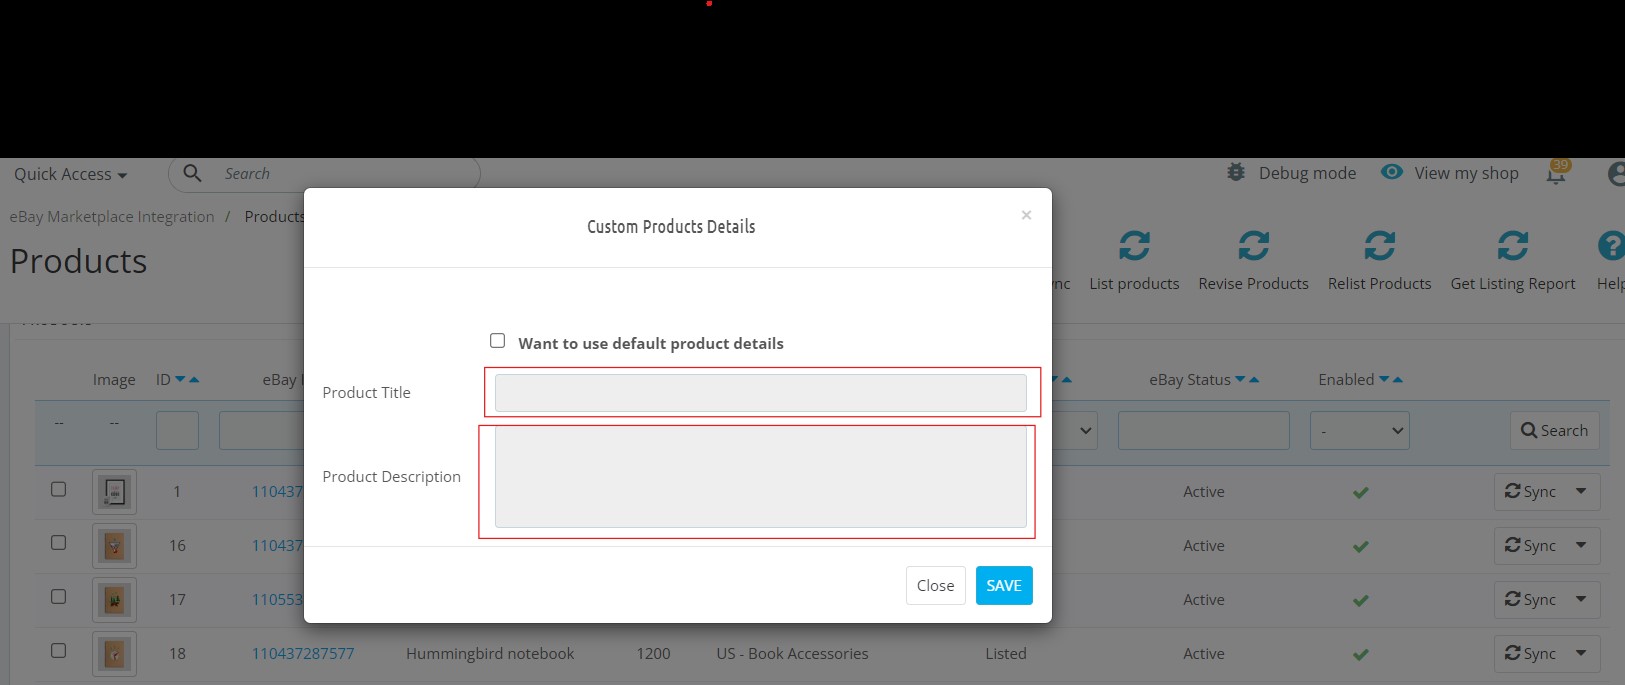1625x685 pixels.
Task: Click the green enabled checkmark in row 17
Action: (x=1360, y=600)
